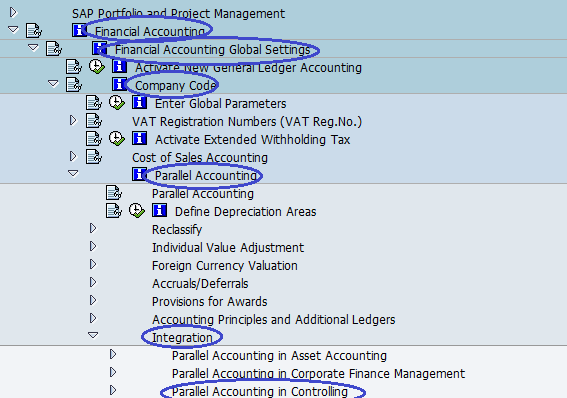Collapse the Company Code node
567x398 pixels.
(53, 84)
